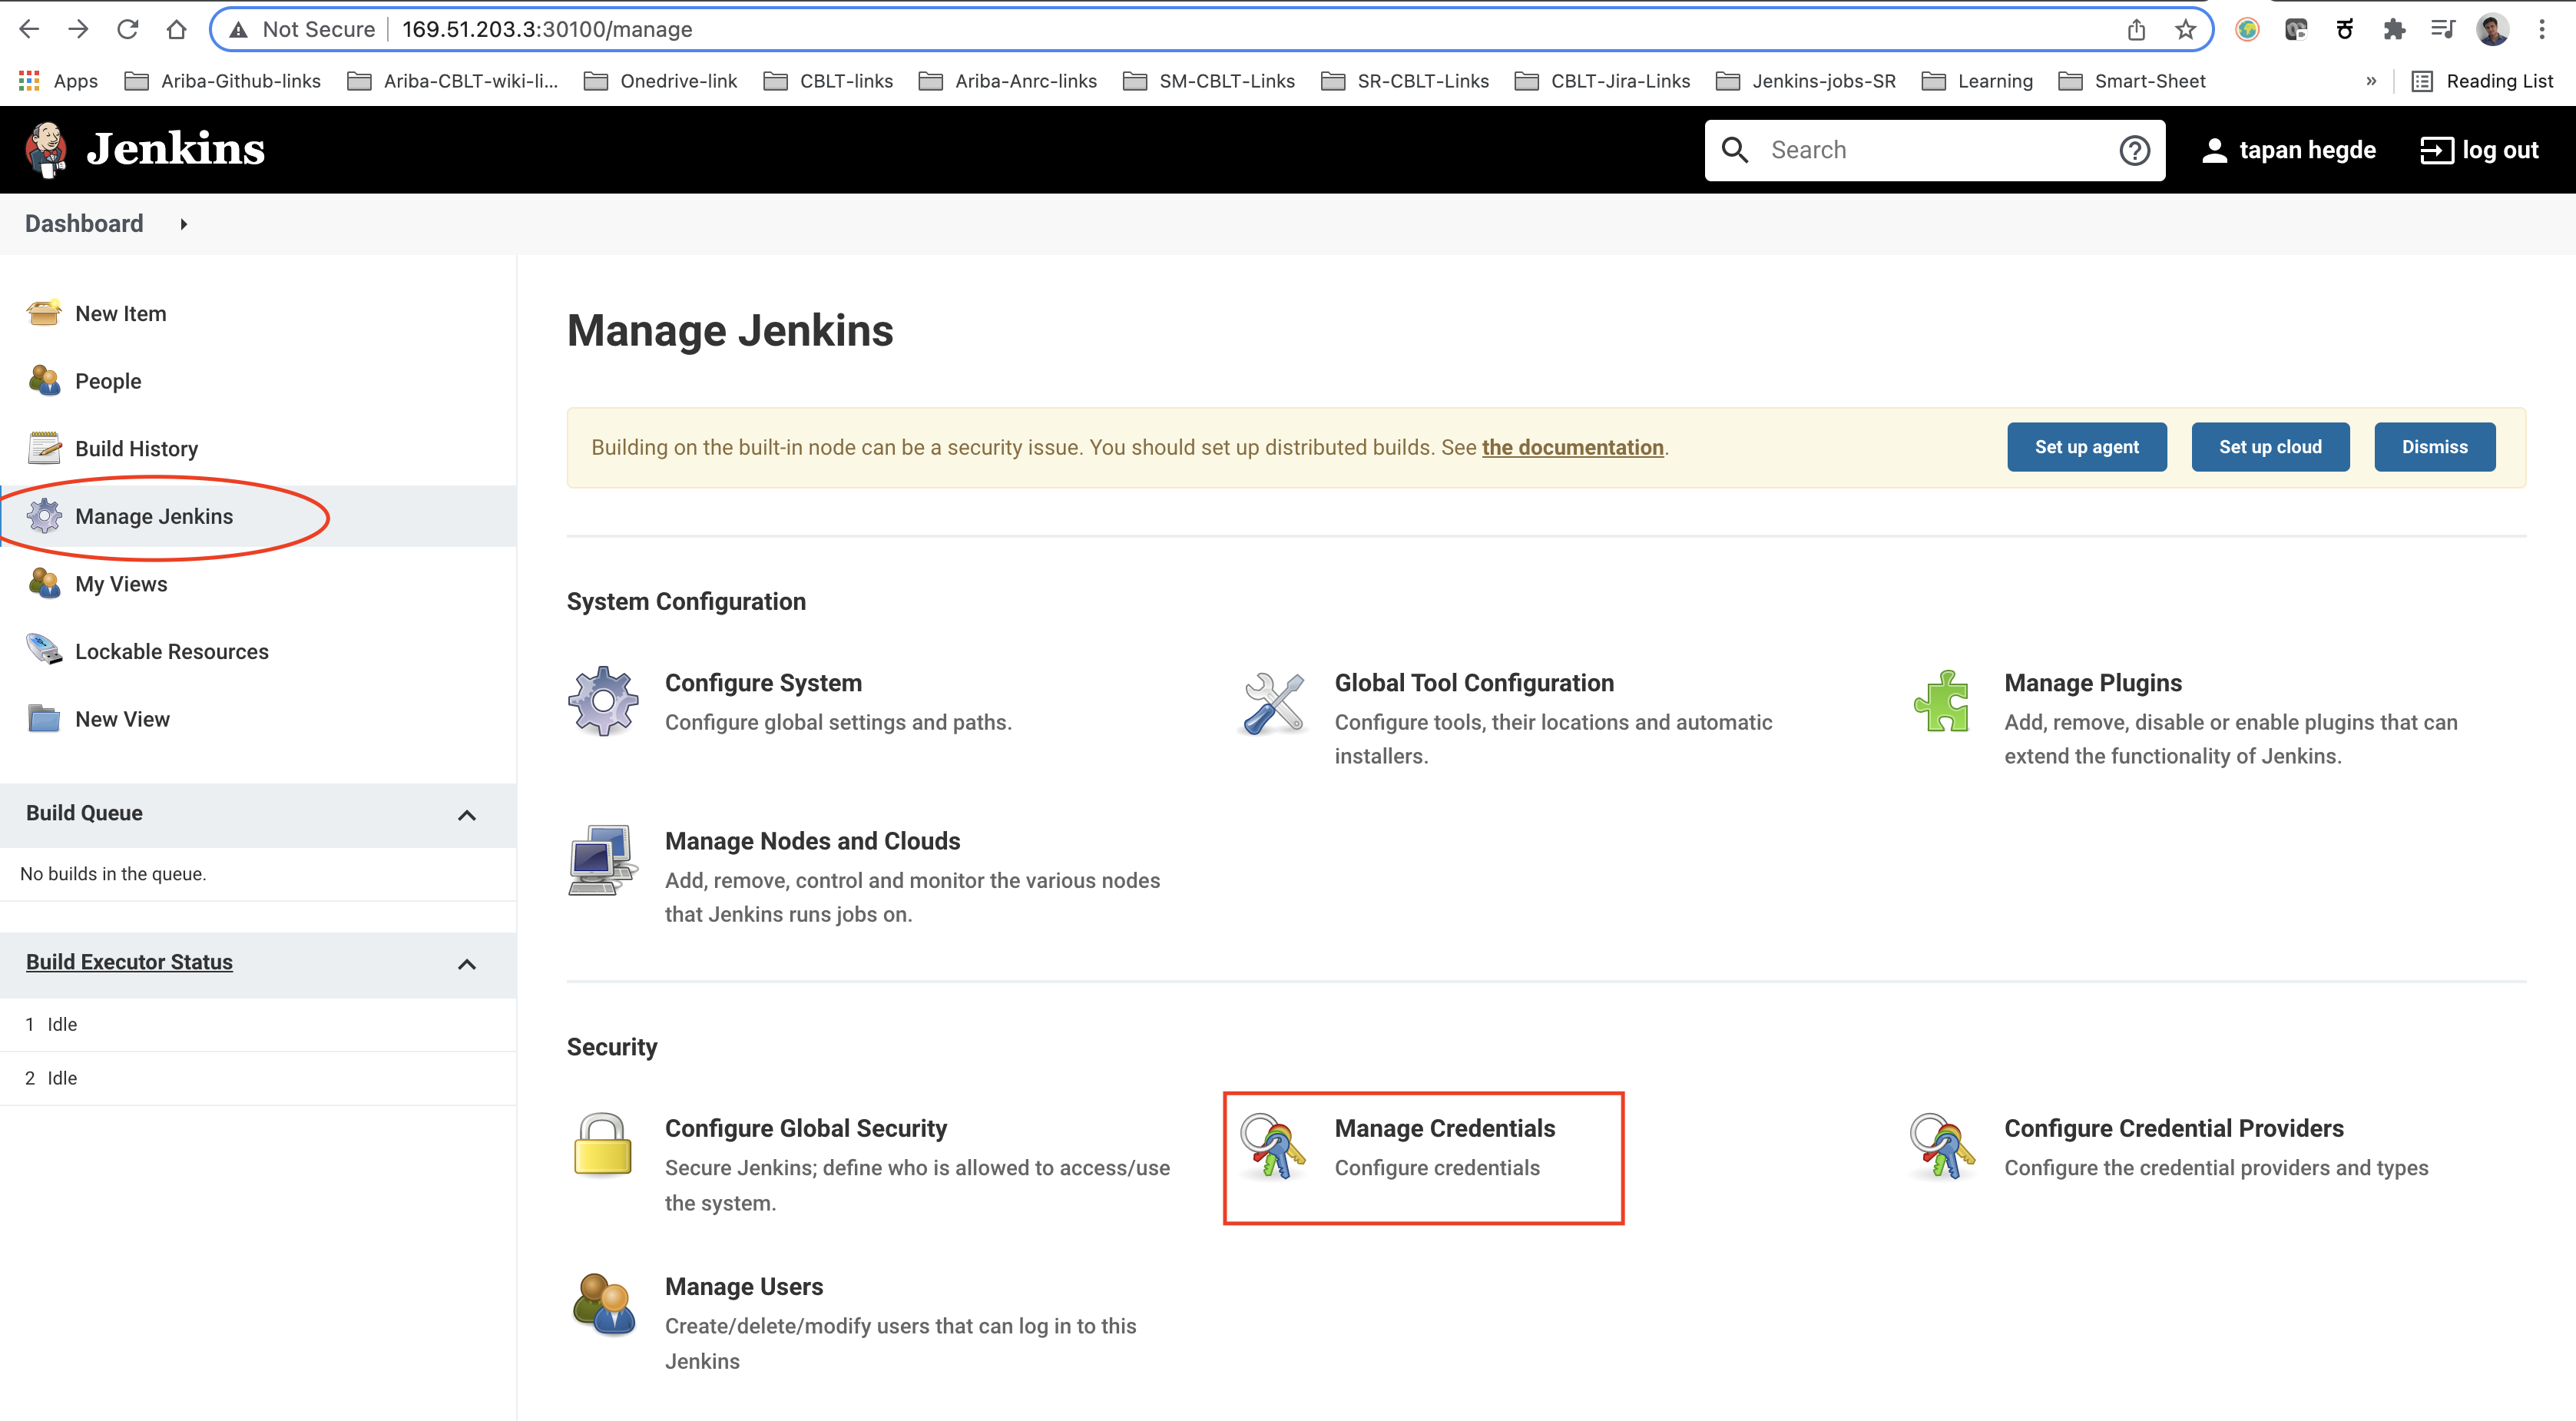The width and height of the screenshot is (2576, 1421).
Task: Dismiss the built-in node security warning
Action: point(2434,447)
